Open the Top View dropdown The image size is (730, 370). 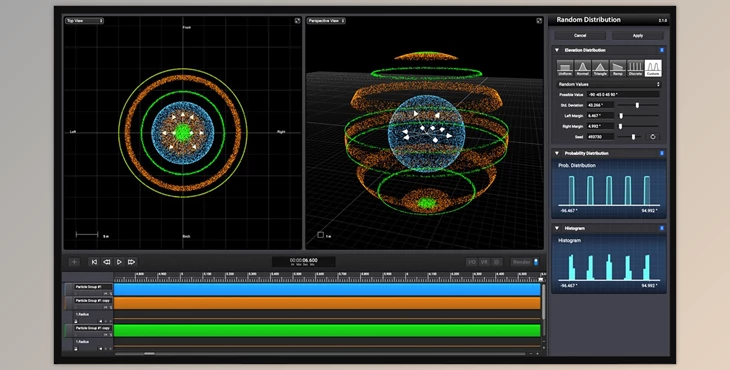(84, 21)
